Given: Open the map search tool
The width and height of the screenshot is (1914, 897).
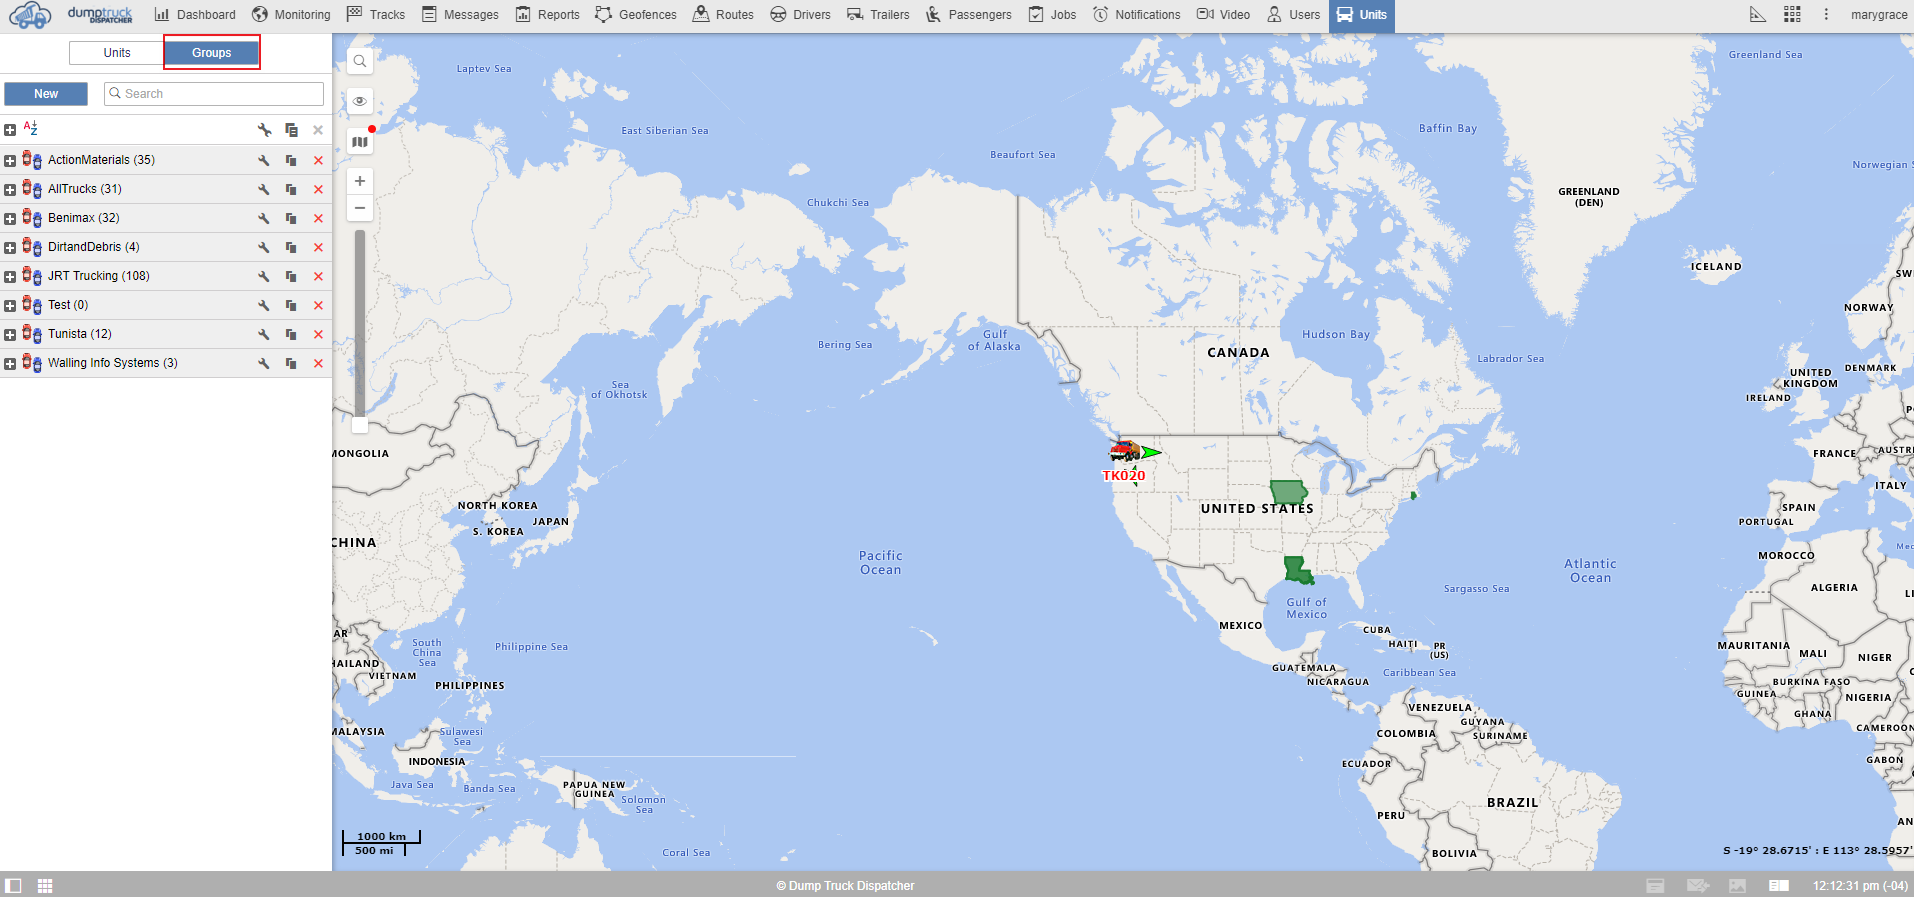Looking at the screenshot, I should pos(360,61).
